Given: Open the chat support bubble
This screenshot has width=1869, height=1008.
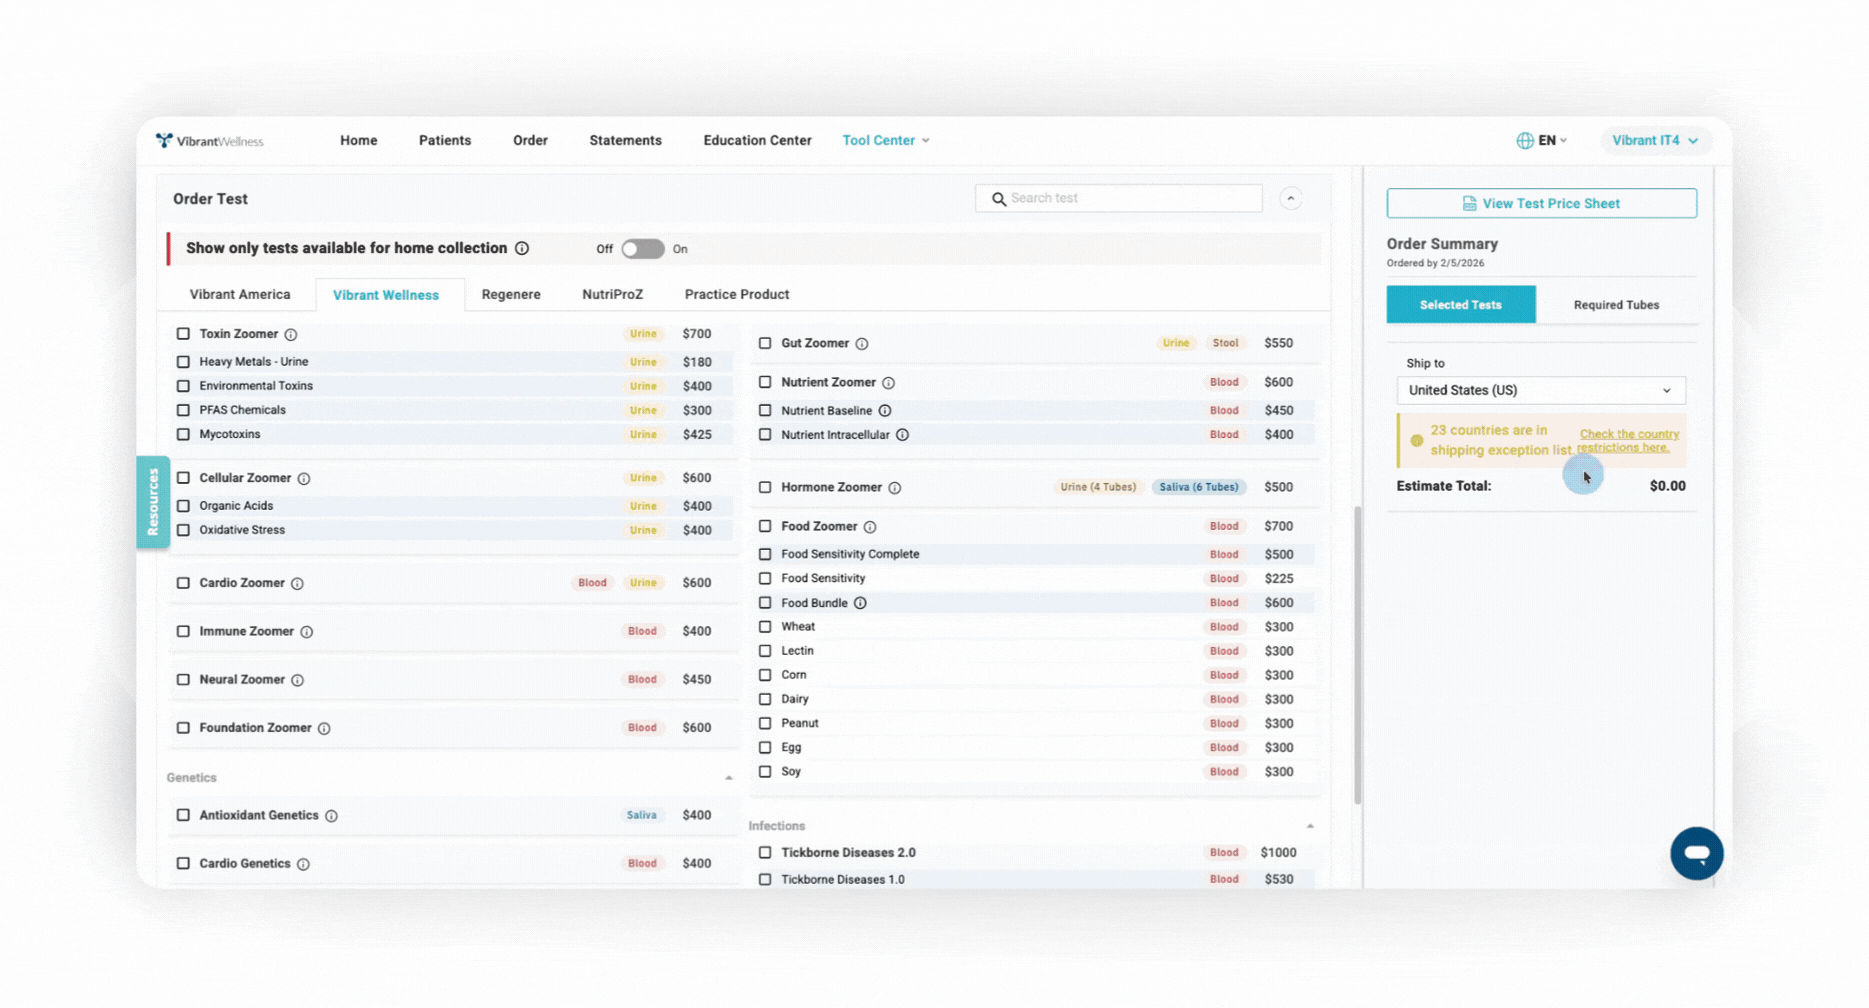Looking at the screenshot, I should tap(1696, 853).
